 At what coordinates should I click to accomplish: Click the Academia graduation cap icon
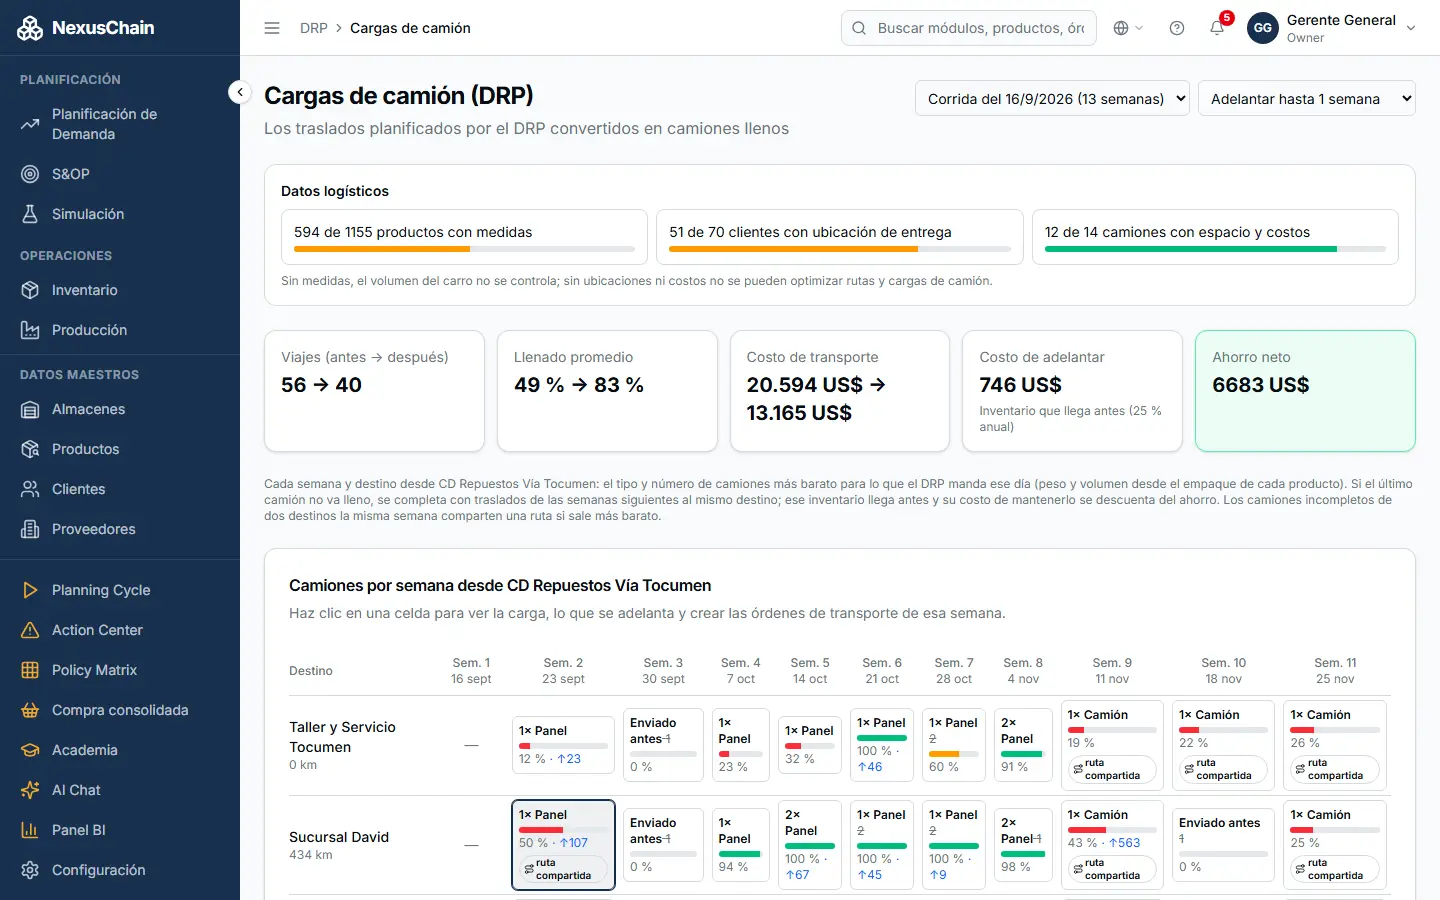[x=30, y=750]
